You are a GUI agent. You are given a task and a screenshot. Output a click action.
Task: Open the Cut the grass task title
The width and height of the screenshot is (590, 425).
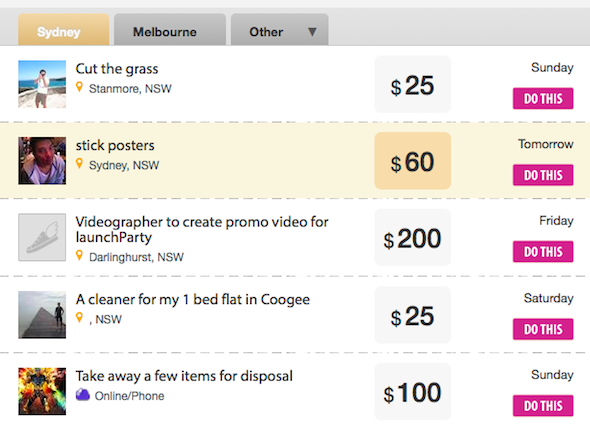point(117,69)
